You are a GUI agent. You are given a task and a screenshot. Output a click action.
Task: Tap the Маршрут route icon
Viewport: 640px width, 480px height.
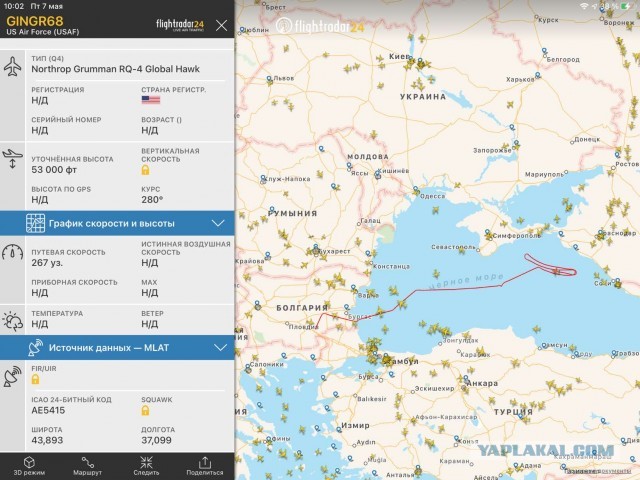(87, 462)
